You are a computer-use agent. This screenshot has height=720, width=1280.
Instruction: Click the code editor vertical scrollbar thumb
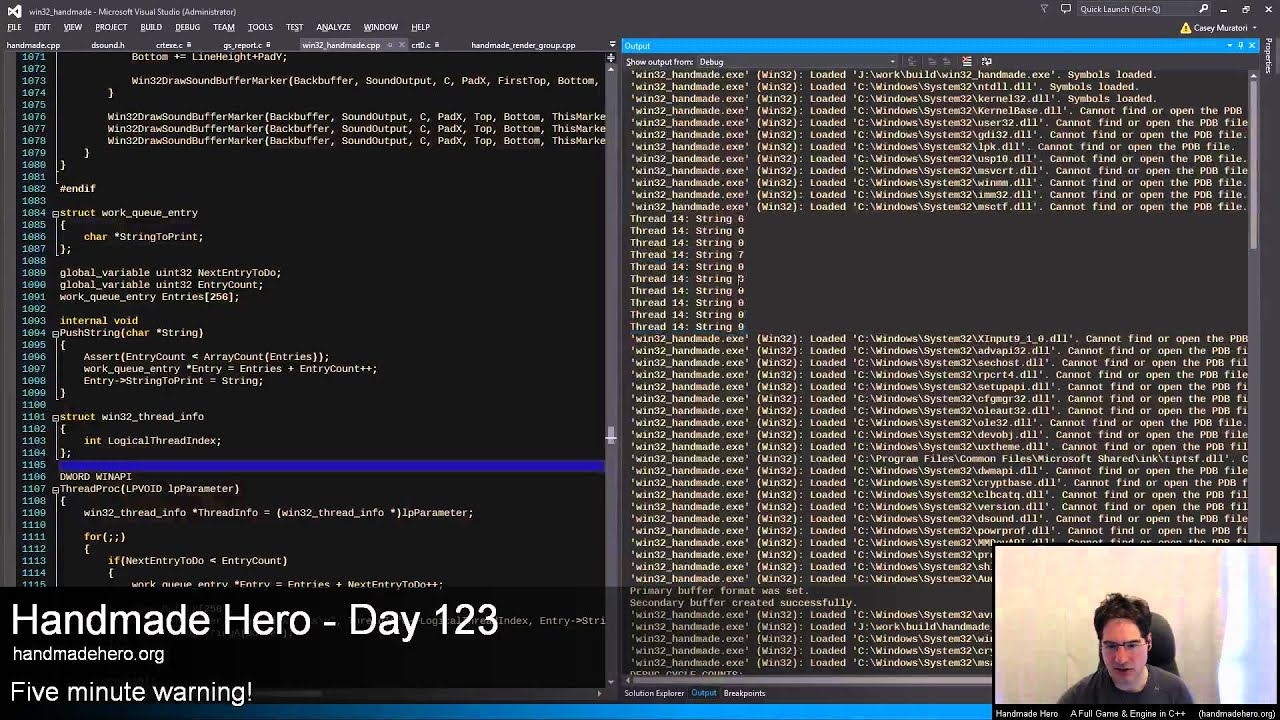[611, 435]
